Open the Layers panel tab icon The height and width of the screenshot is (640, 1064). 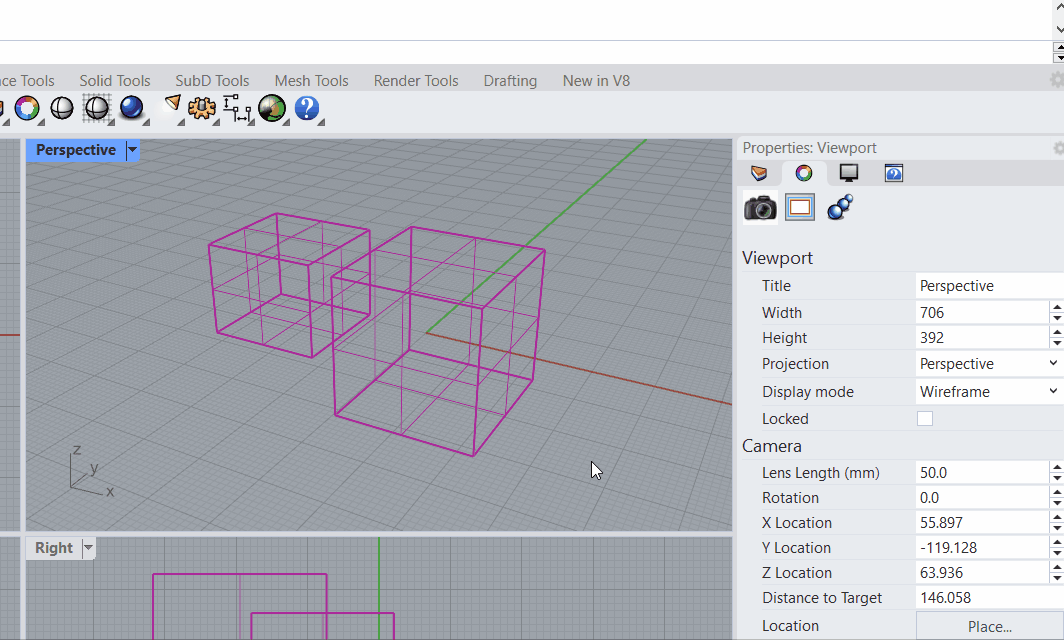click(759, 173)
